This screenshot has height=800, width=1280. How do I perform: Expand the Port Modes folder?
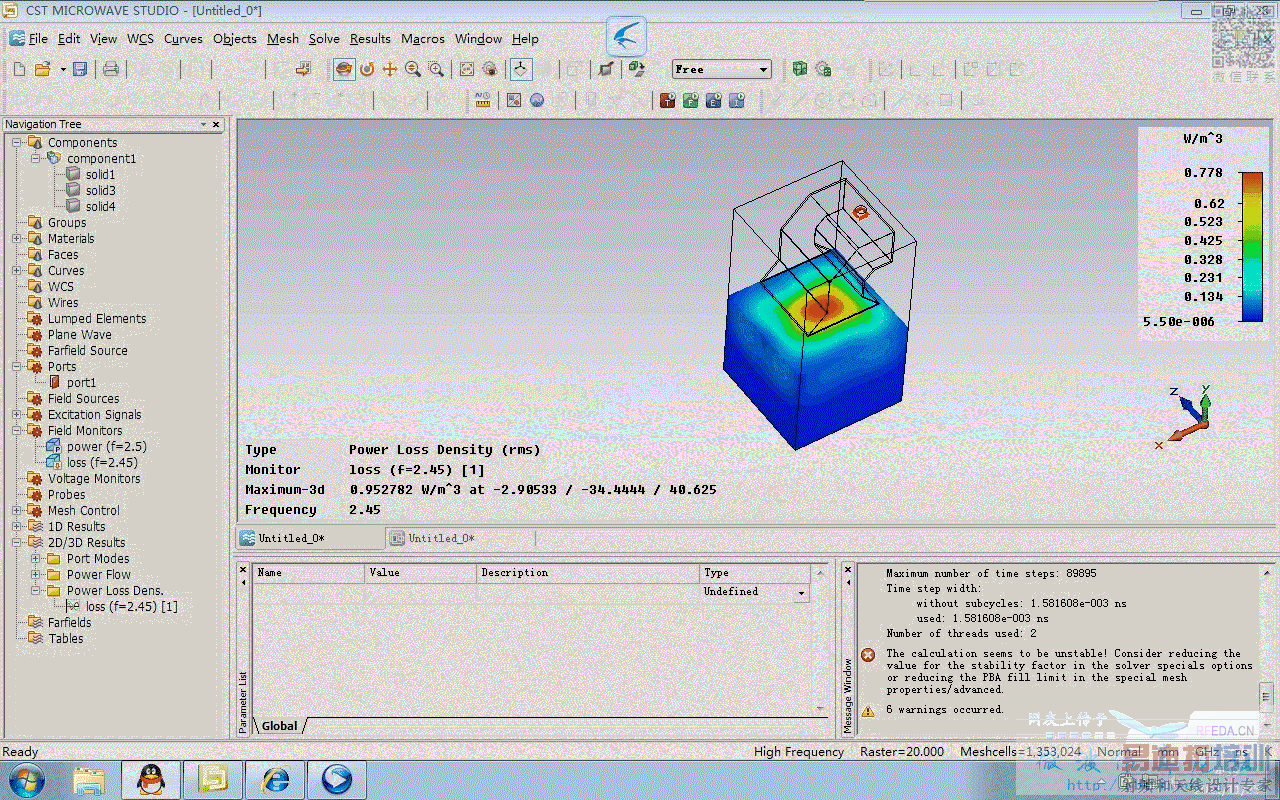(x=36, y=559)
